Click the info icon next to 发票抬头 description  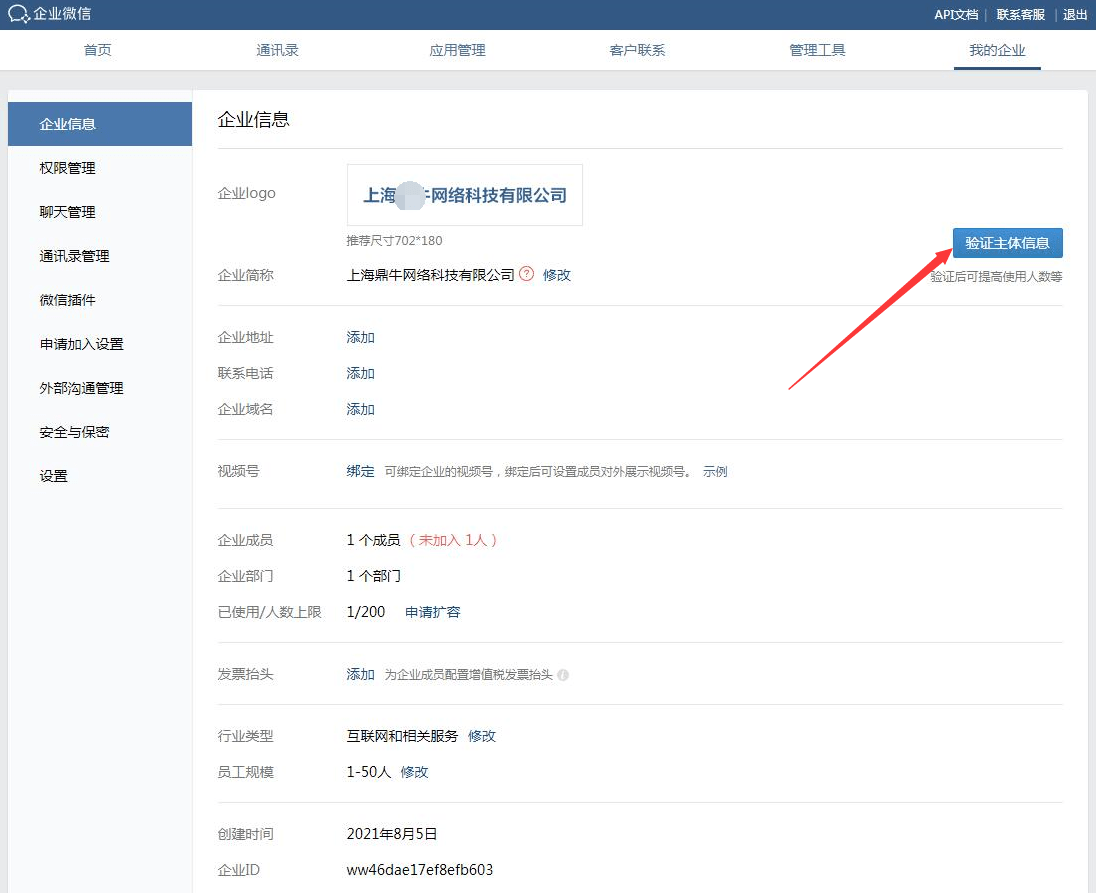click(x=563, y=675)
